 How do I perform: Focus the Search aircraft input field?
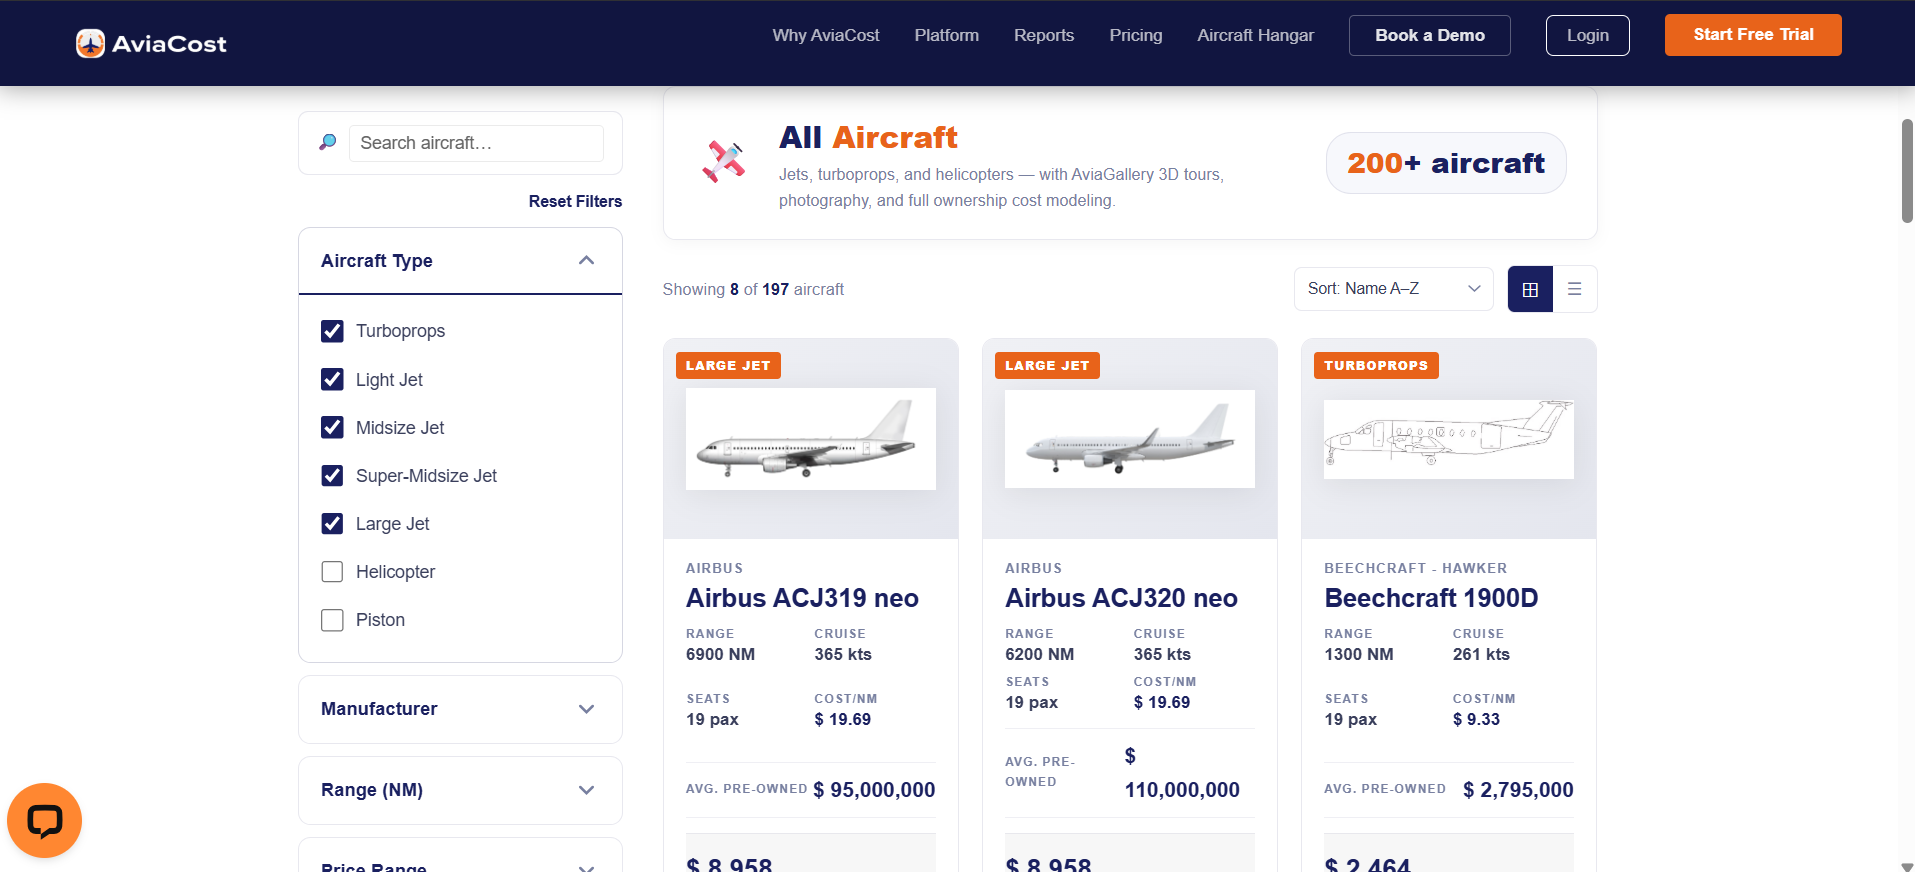pyautogui.click(x=476, y=143)
